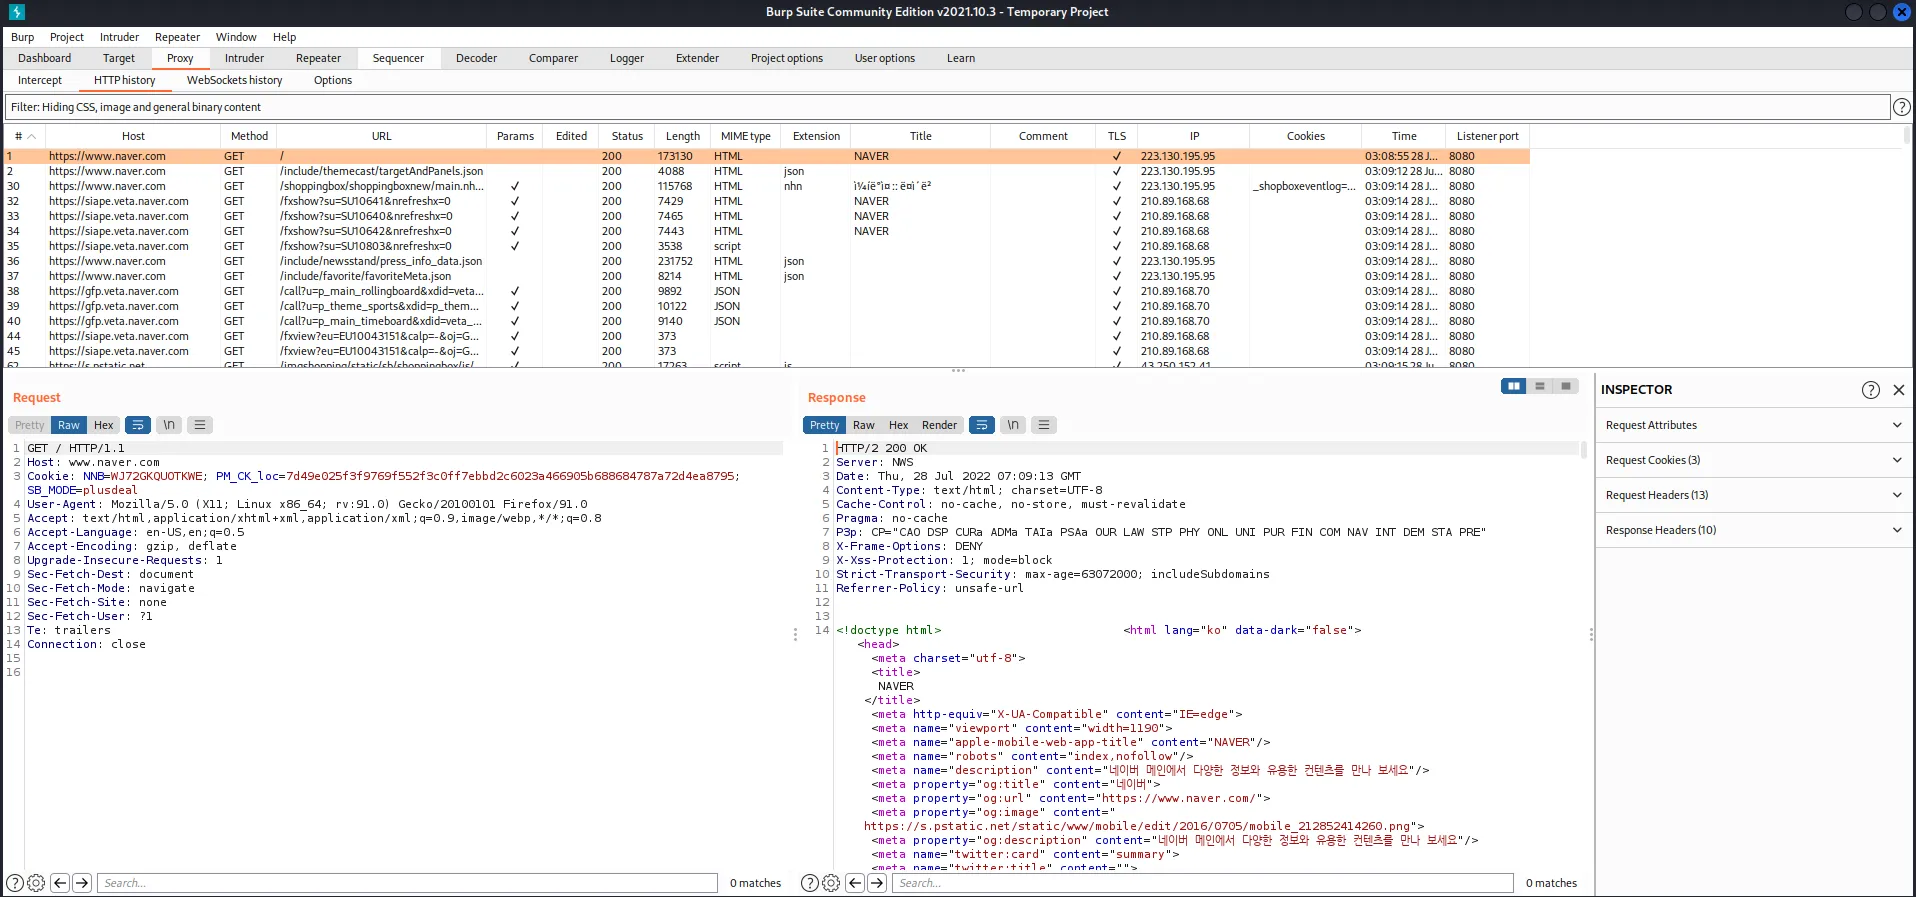Go to the next match in Request search
Viewport: 1916px width, 897px height.
point(82,883)
